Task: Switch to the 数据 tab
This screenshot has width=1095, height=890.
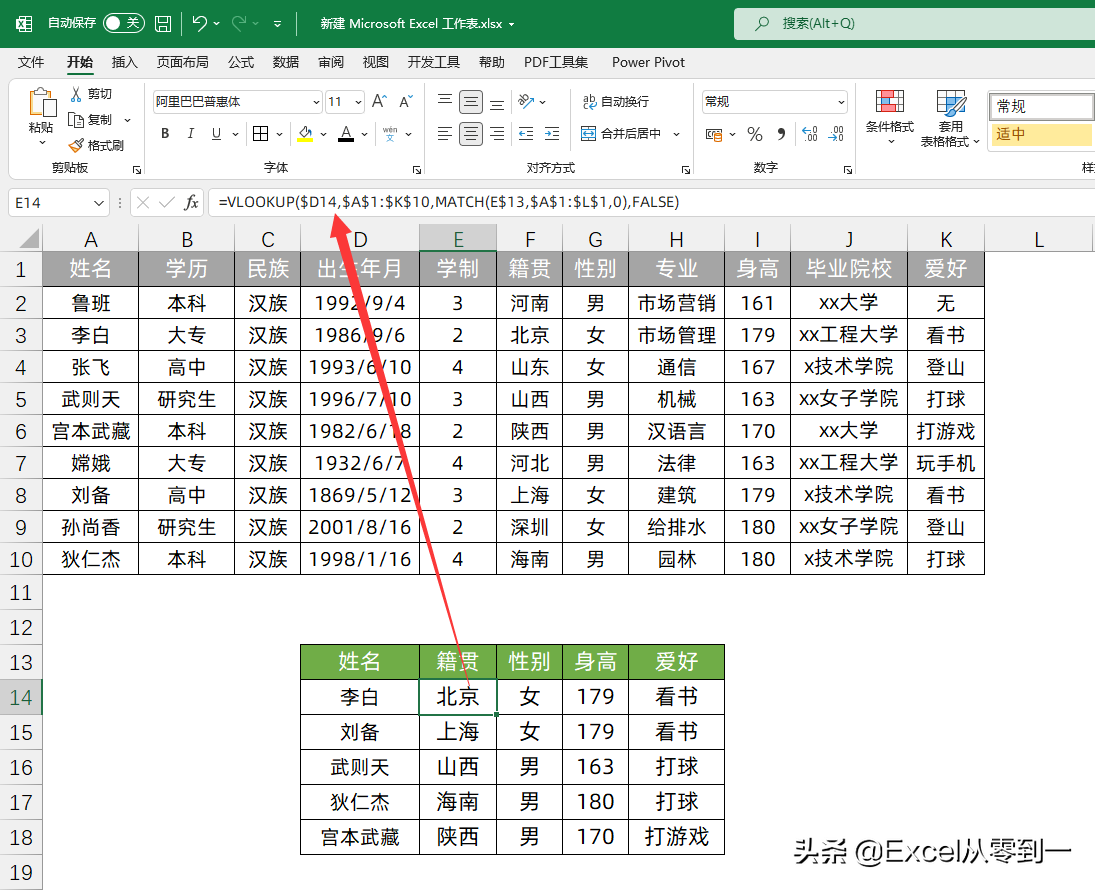Action: pos(286,62)
